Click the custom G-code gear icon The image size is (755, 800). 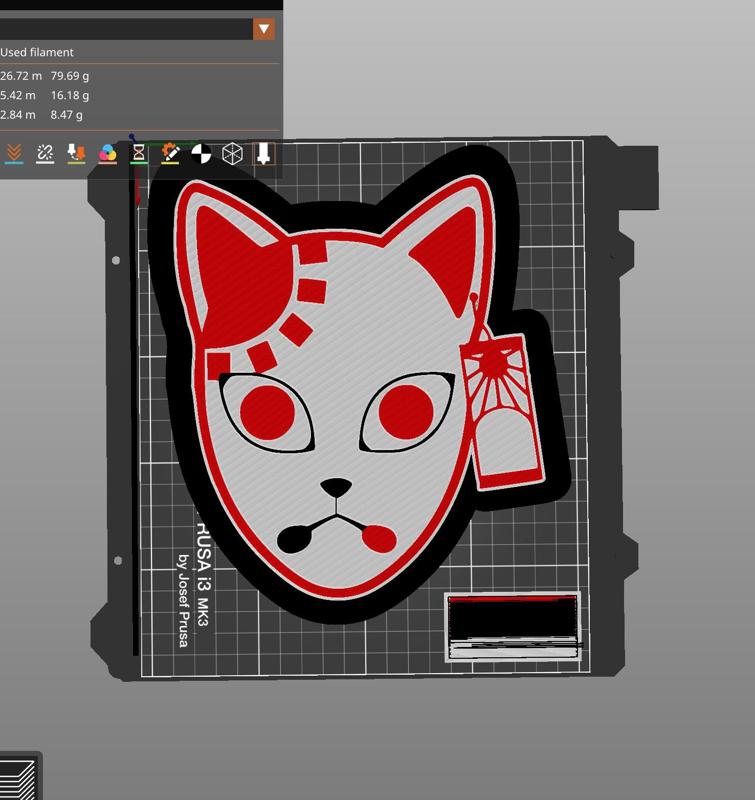click(170, 153)
